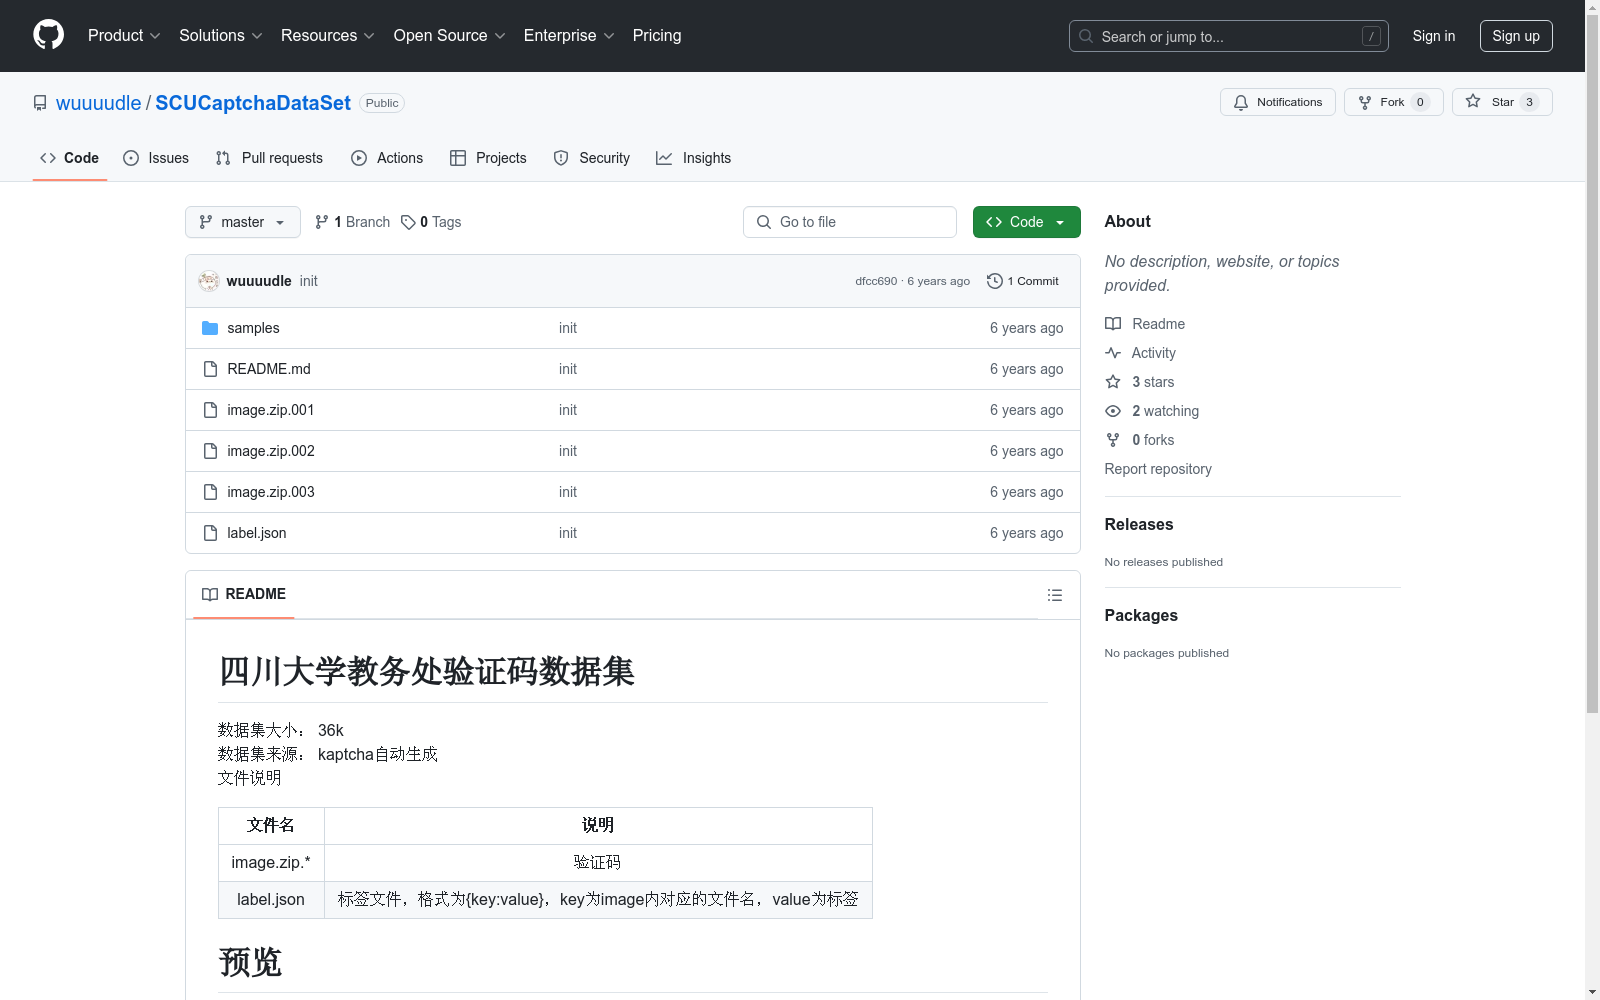Expand the Product menu
The width and height of the screenshot is (1600, 1000).
(x=124, y=35)
